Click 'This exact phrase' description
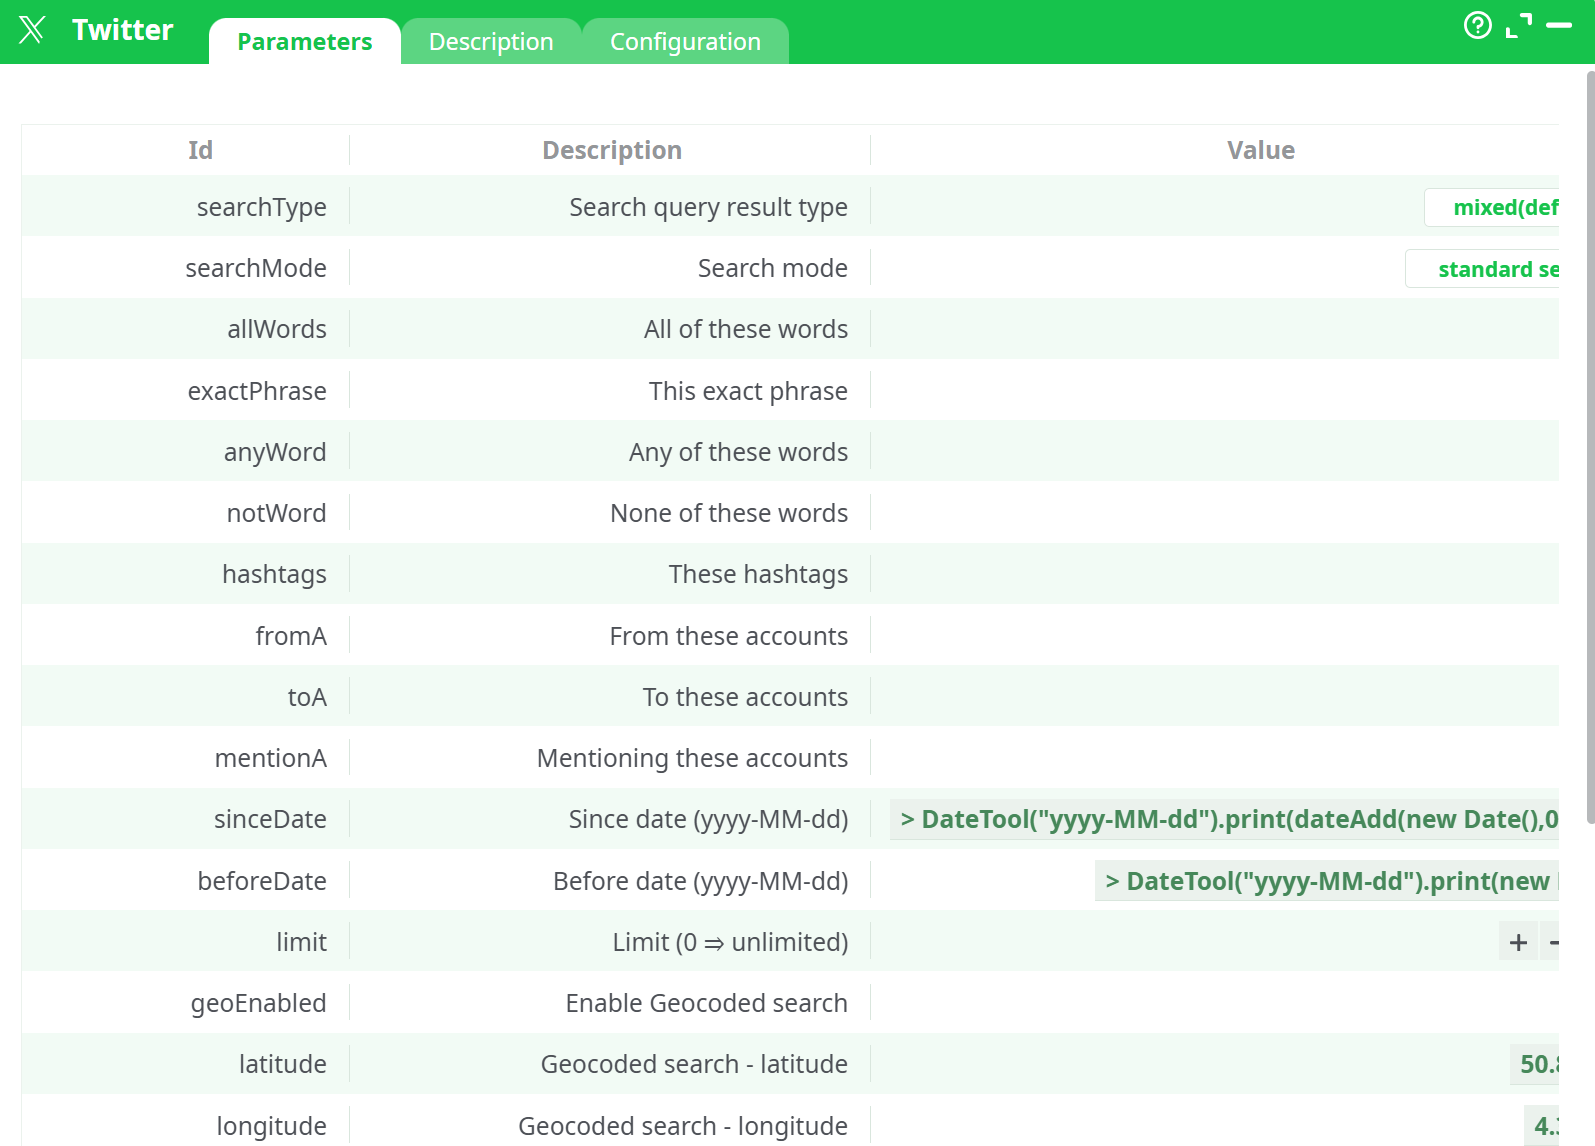The image size is (1595, 1146). click(748, 391)
